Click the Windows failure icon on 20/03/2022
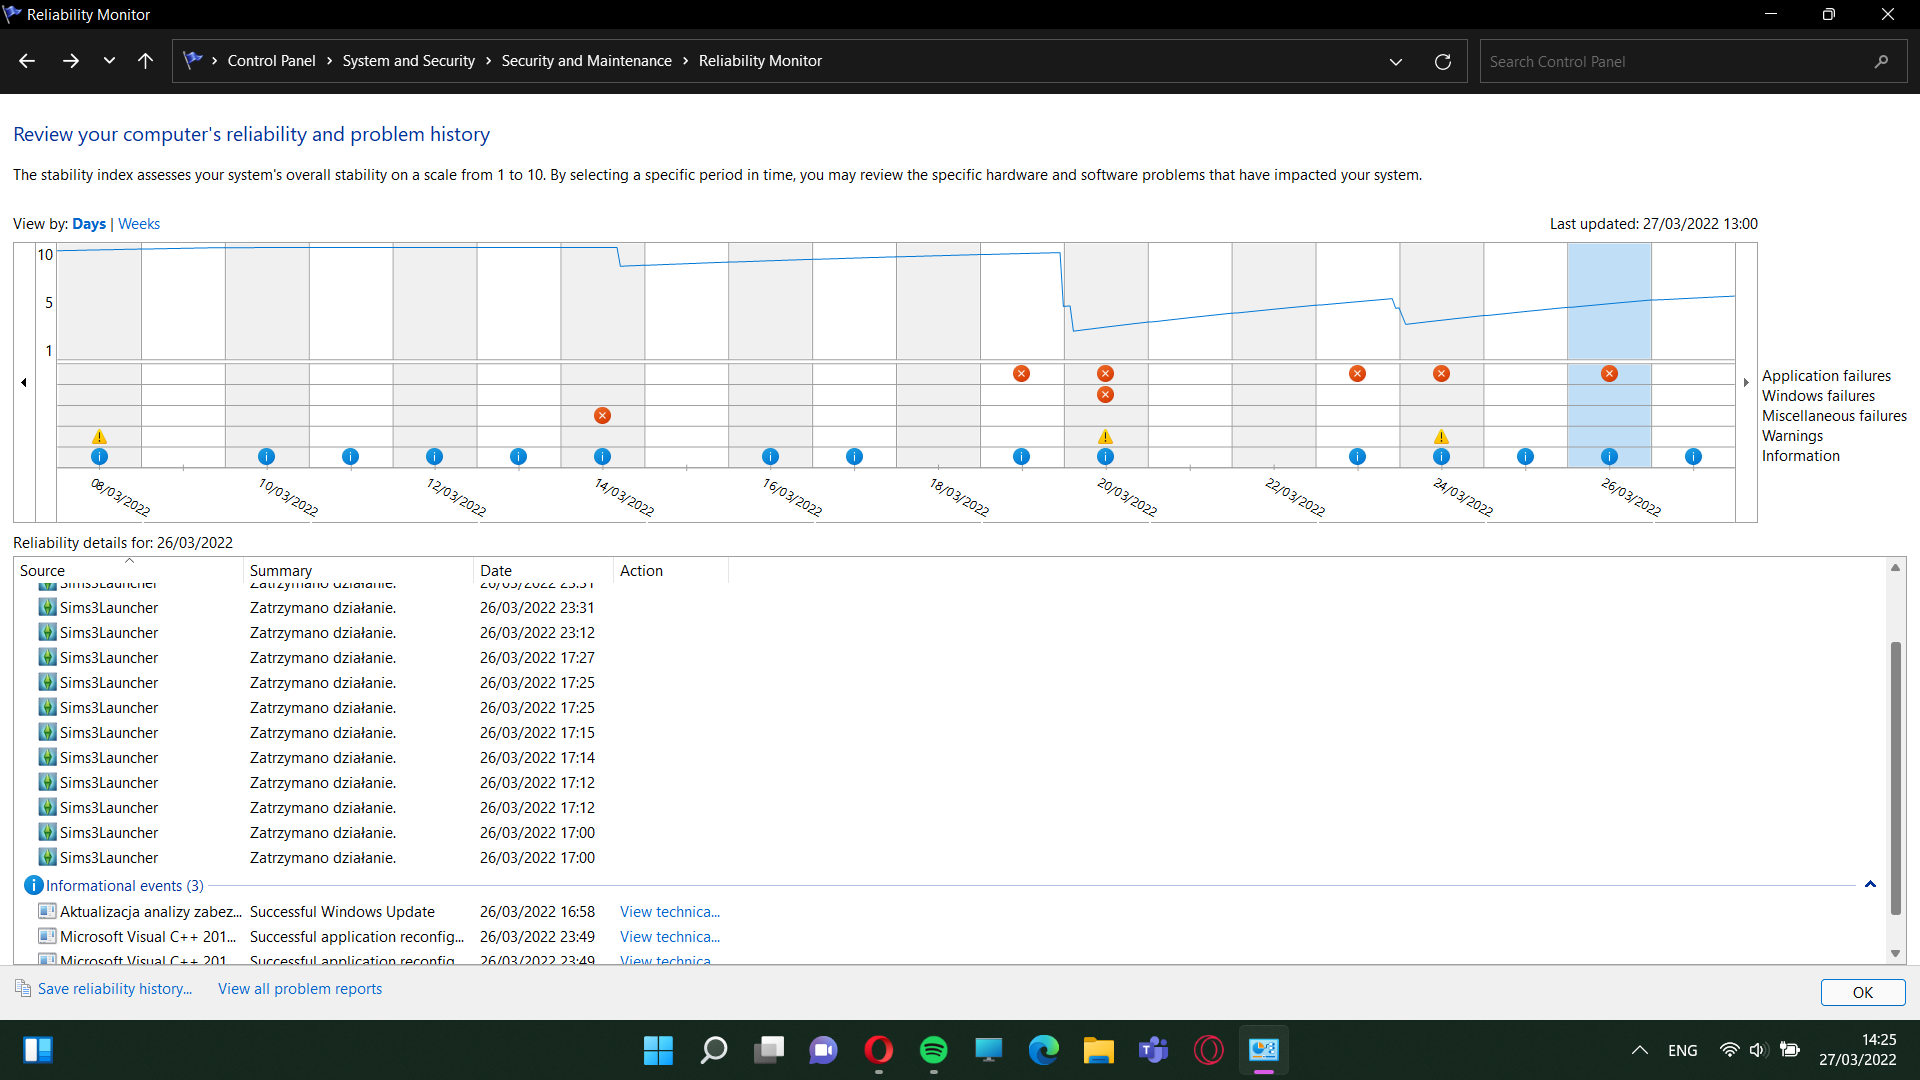Image resolution: width=1920 pixels, height=1080 pixels. pyautogui.click(x=1105, y=394)
